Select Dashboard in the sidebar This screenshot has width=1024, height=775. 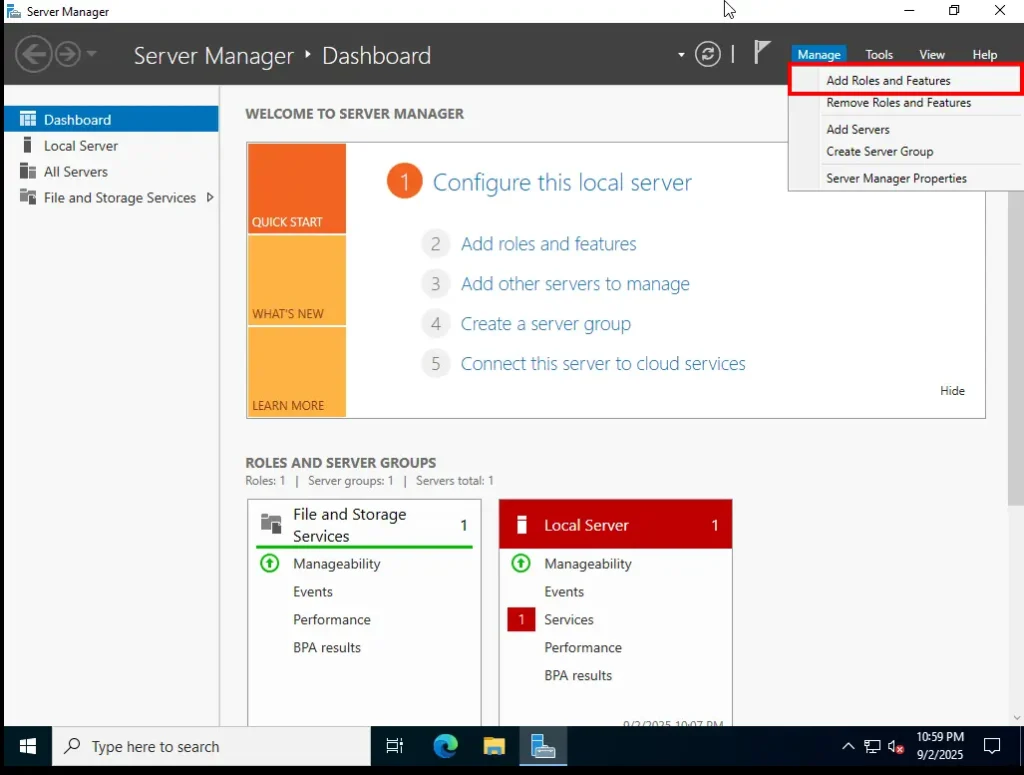click(x=111, y=119)
